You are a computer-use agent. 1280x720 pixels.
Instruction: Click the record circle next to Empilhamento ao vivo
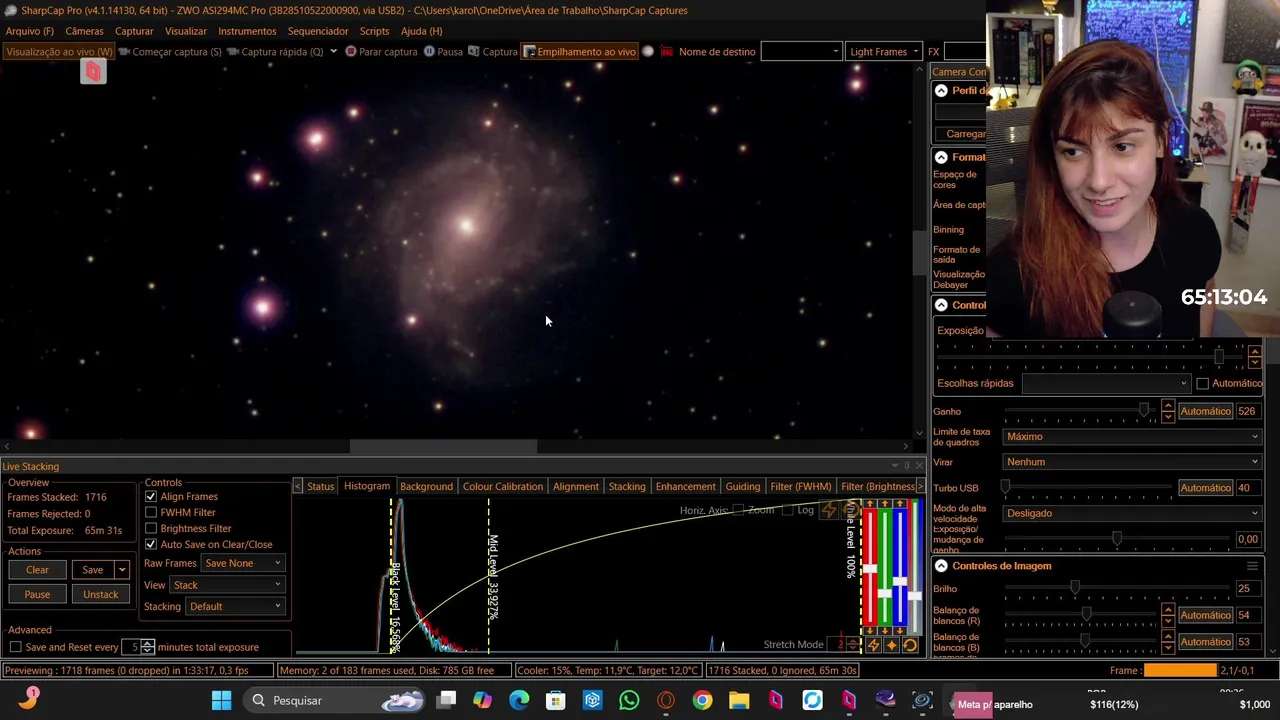point(648,52)
